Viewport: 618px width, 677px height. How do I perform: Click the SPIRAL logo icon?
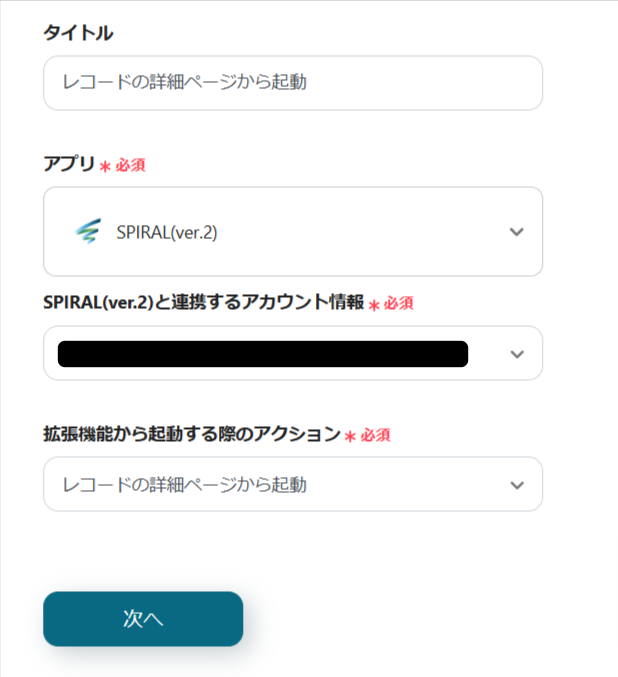[x=88, y=232]
